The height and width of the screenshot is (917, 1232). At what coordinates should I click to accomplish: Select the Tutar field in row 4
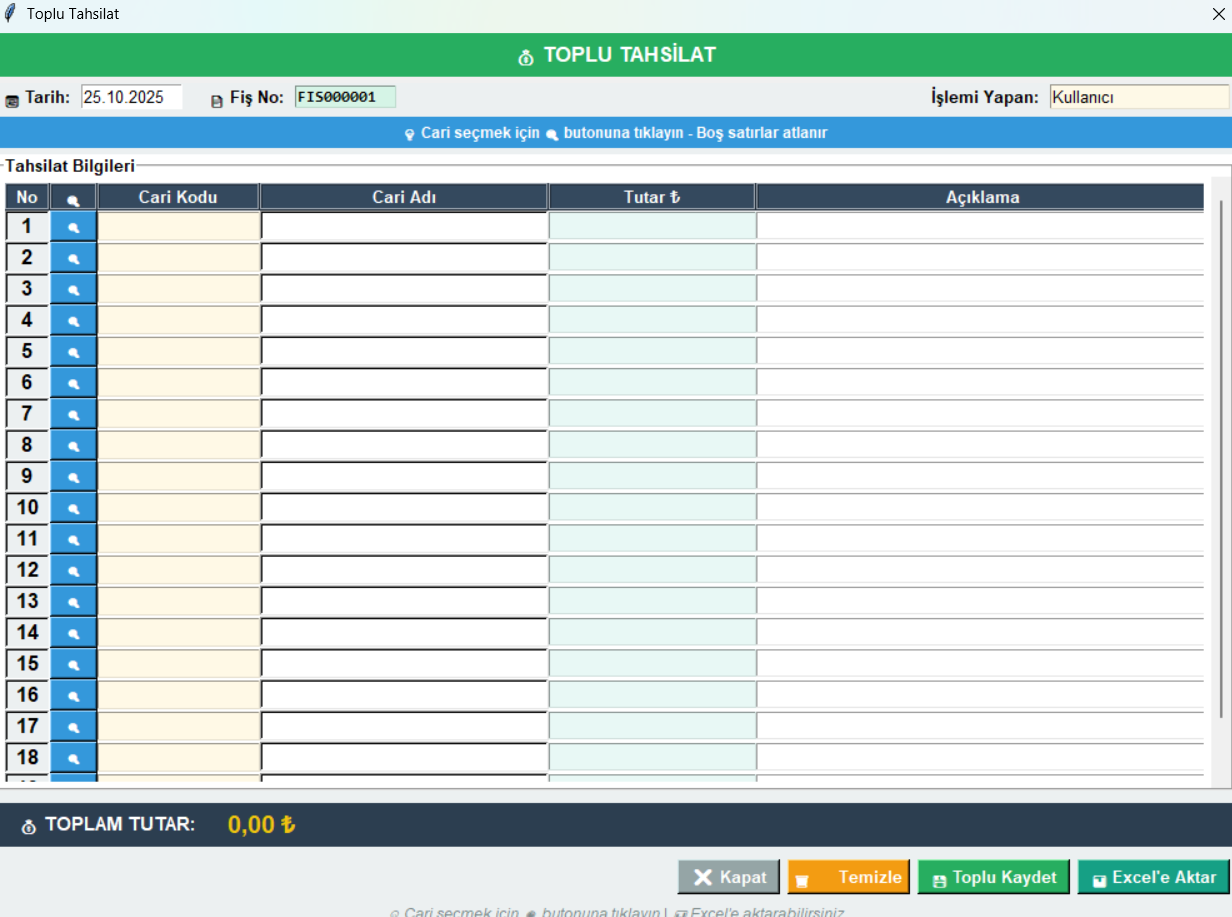coord(652,320)
